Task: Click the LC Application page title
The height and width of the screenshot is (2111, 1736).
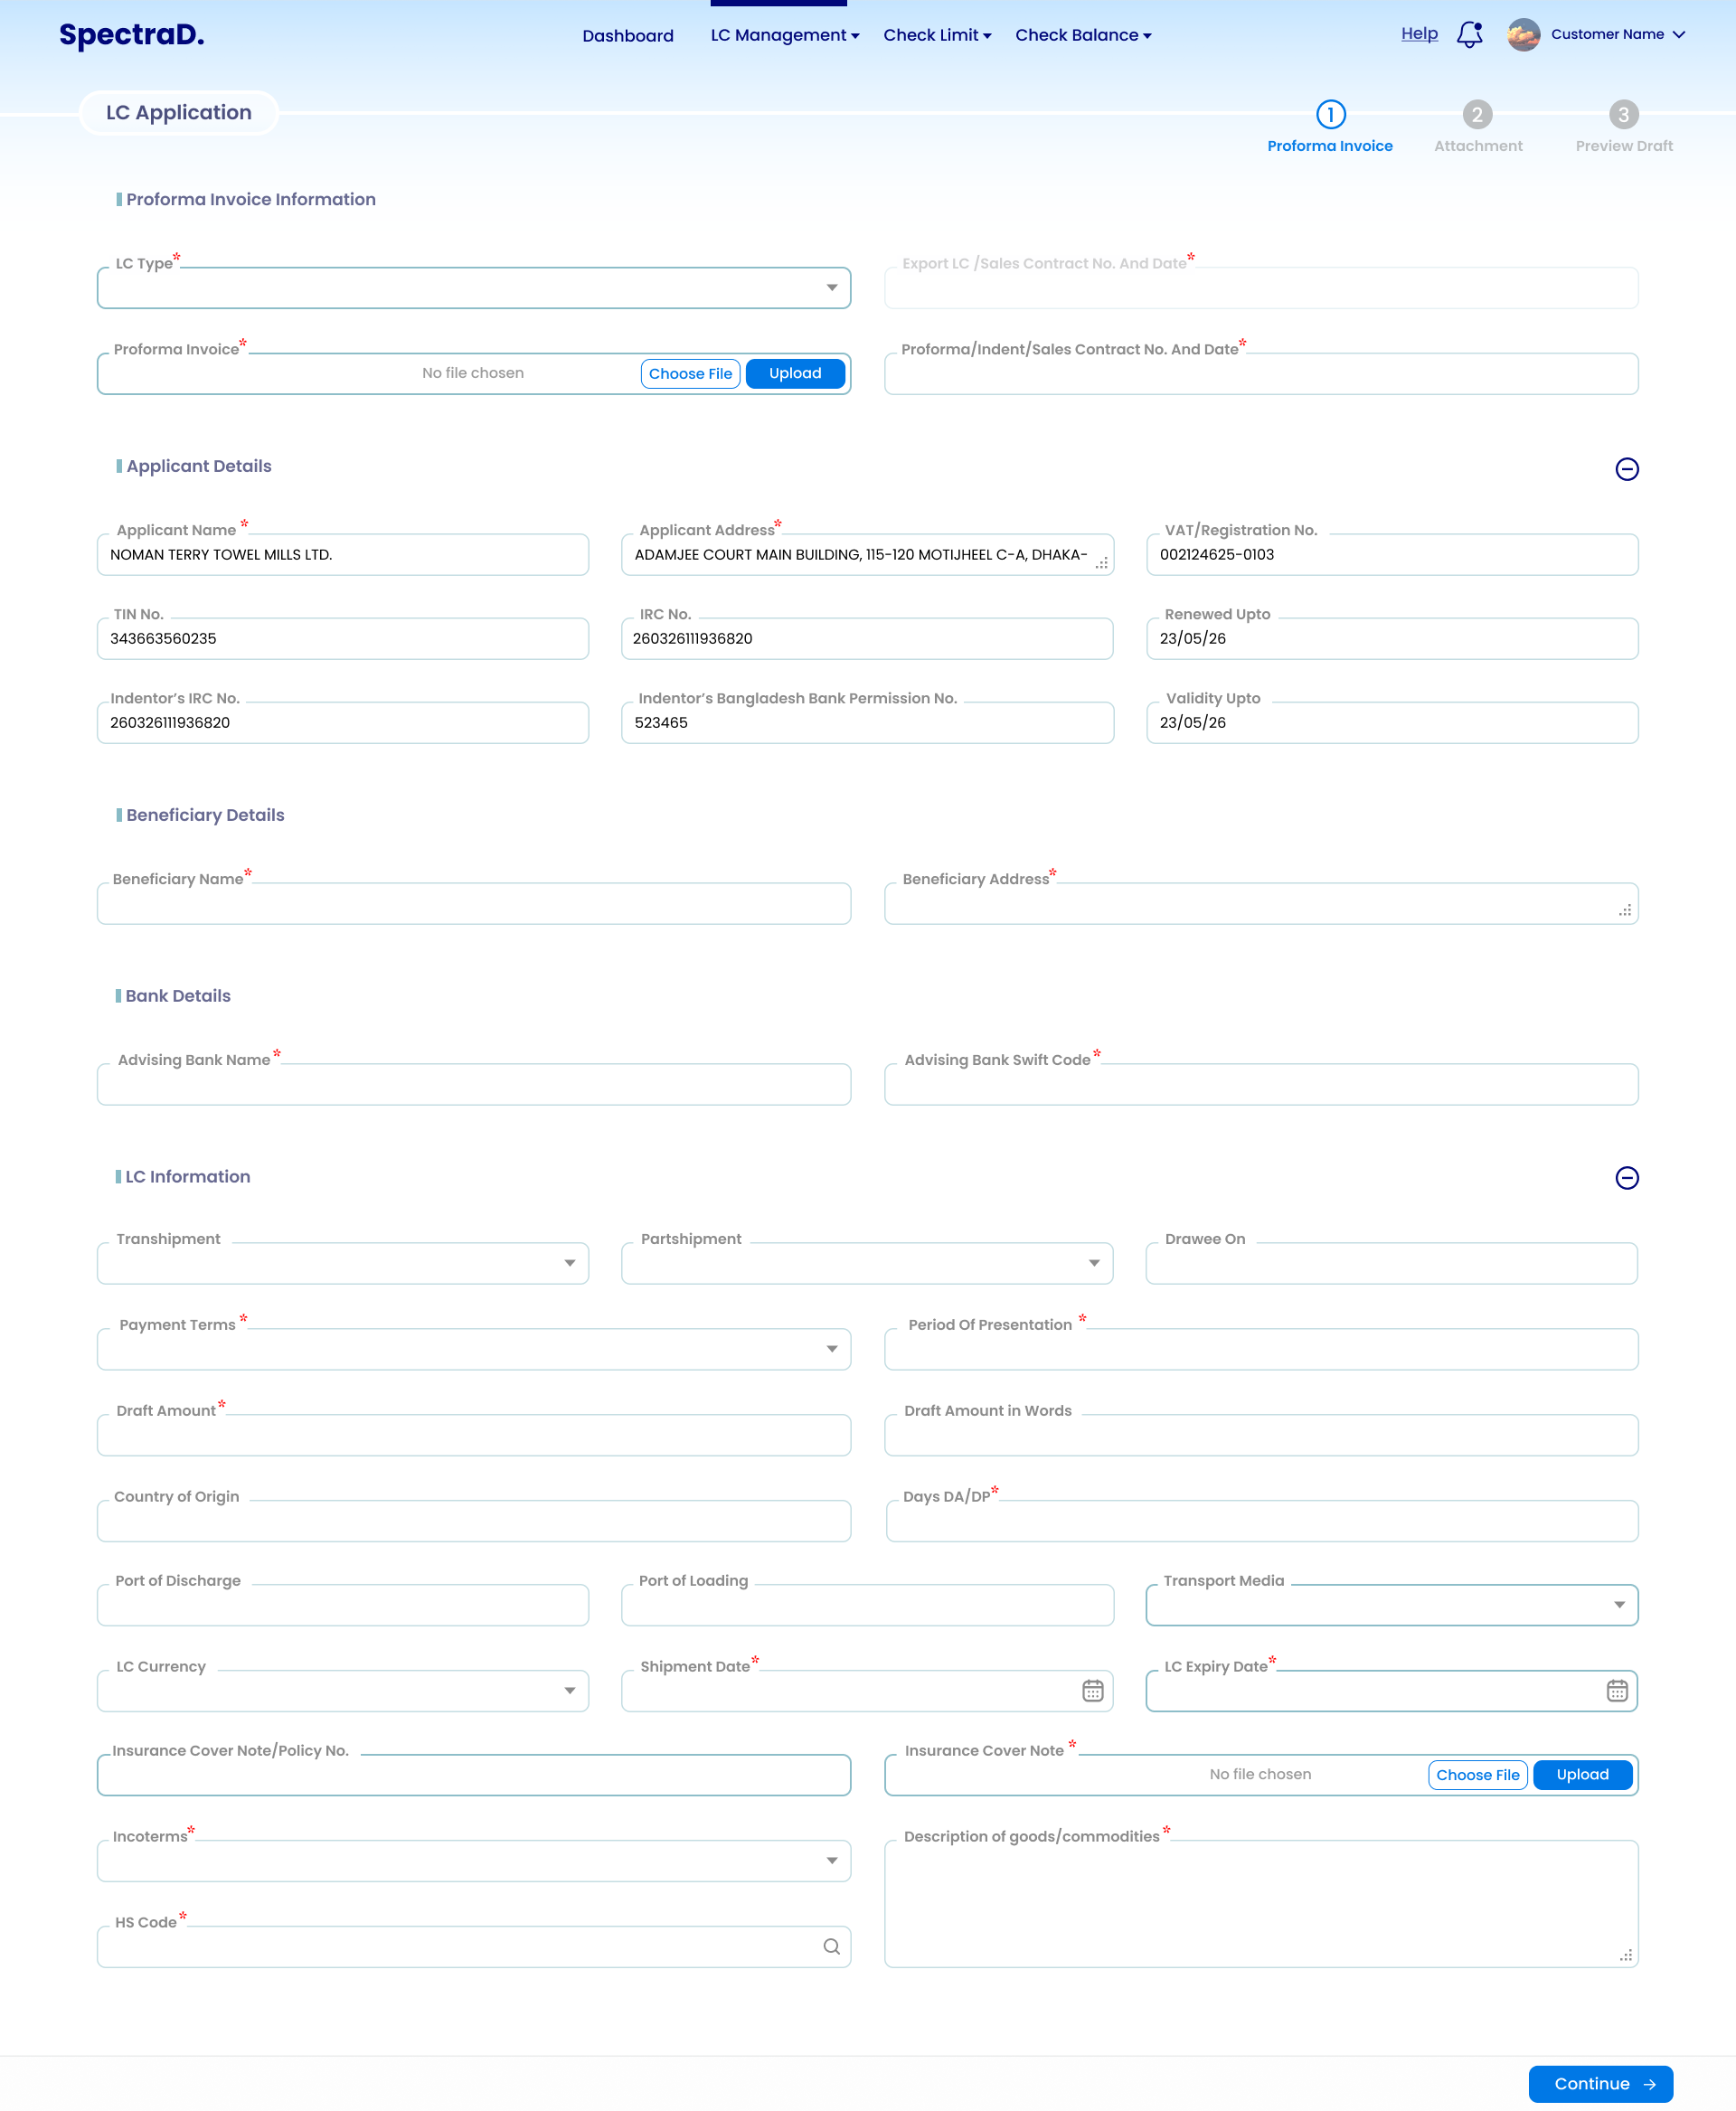Action: (179, 112)
